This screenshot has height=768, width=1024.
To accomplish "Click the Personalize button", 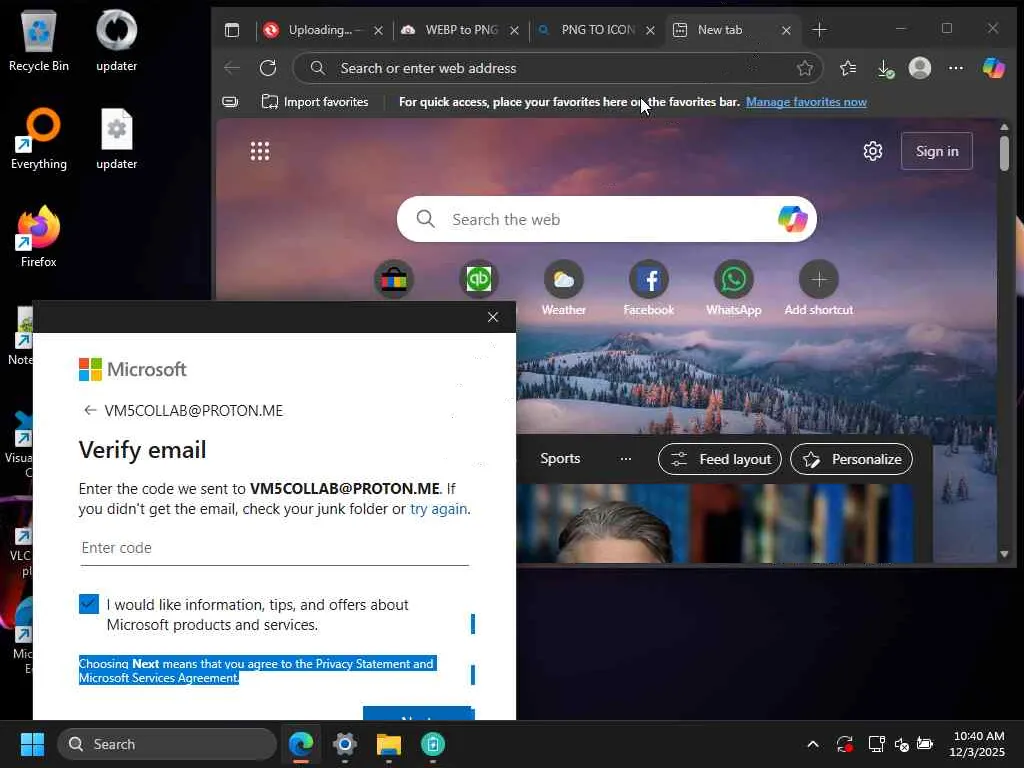I will click(x=851, y=459).
